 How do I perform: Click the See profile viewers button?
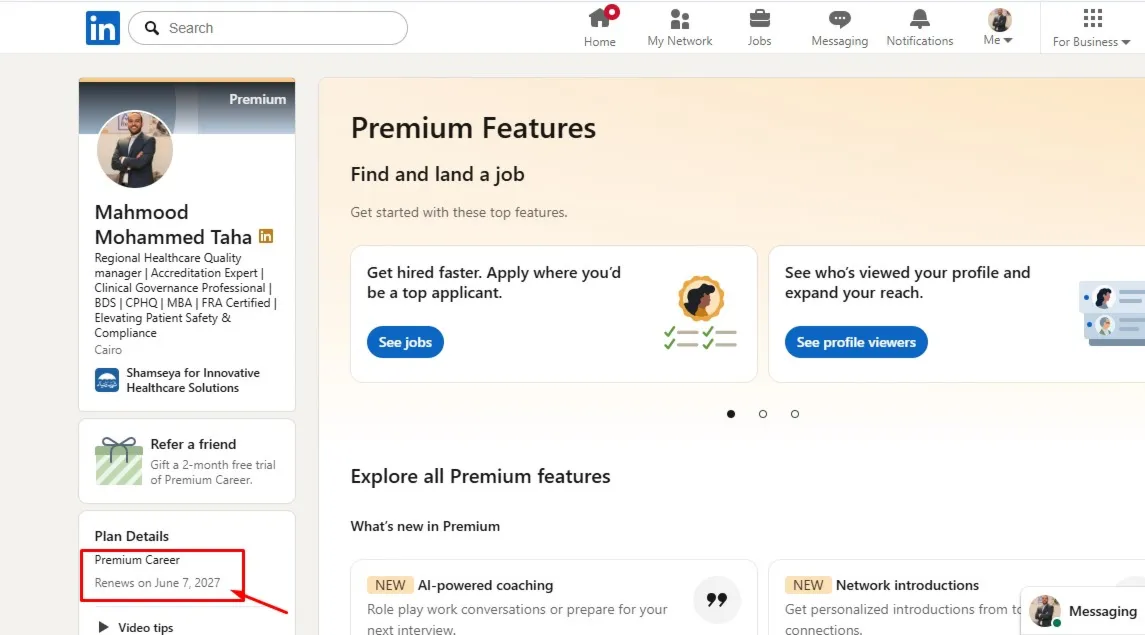click(x=856, y=342)
